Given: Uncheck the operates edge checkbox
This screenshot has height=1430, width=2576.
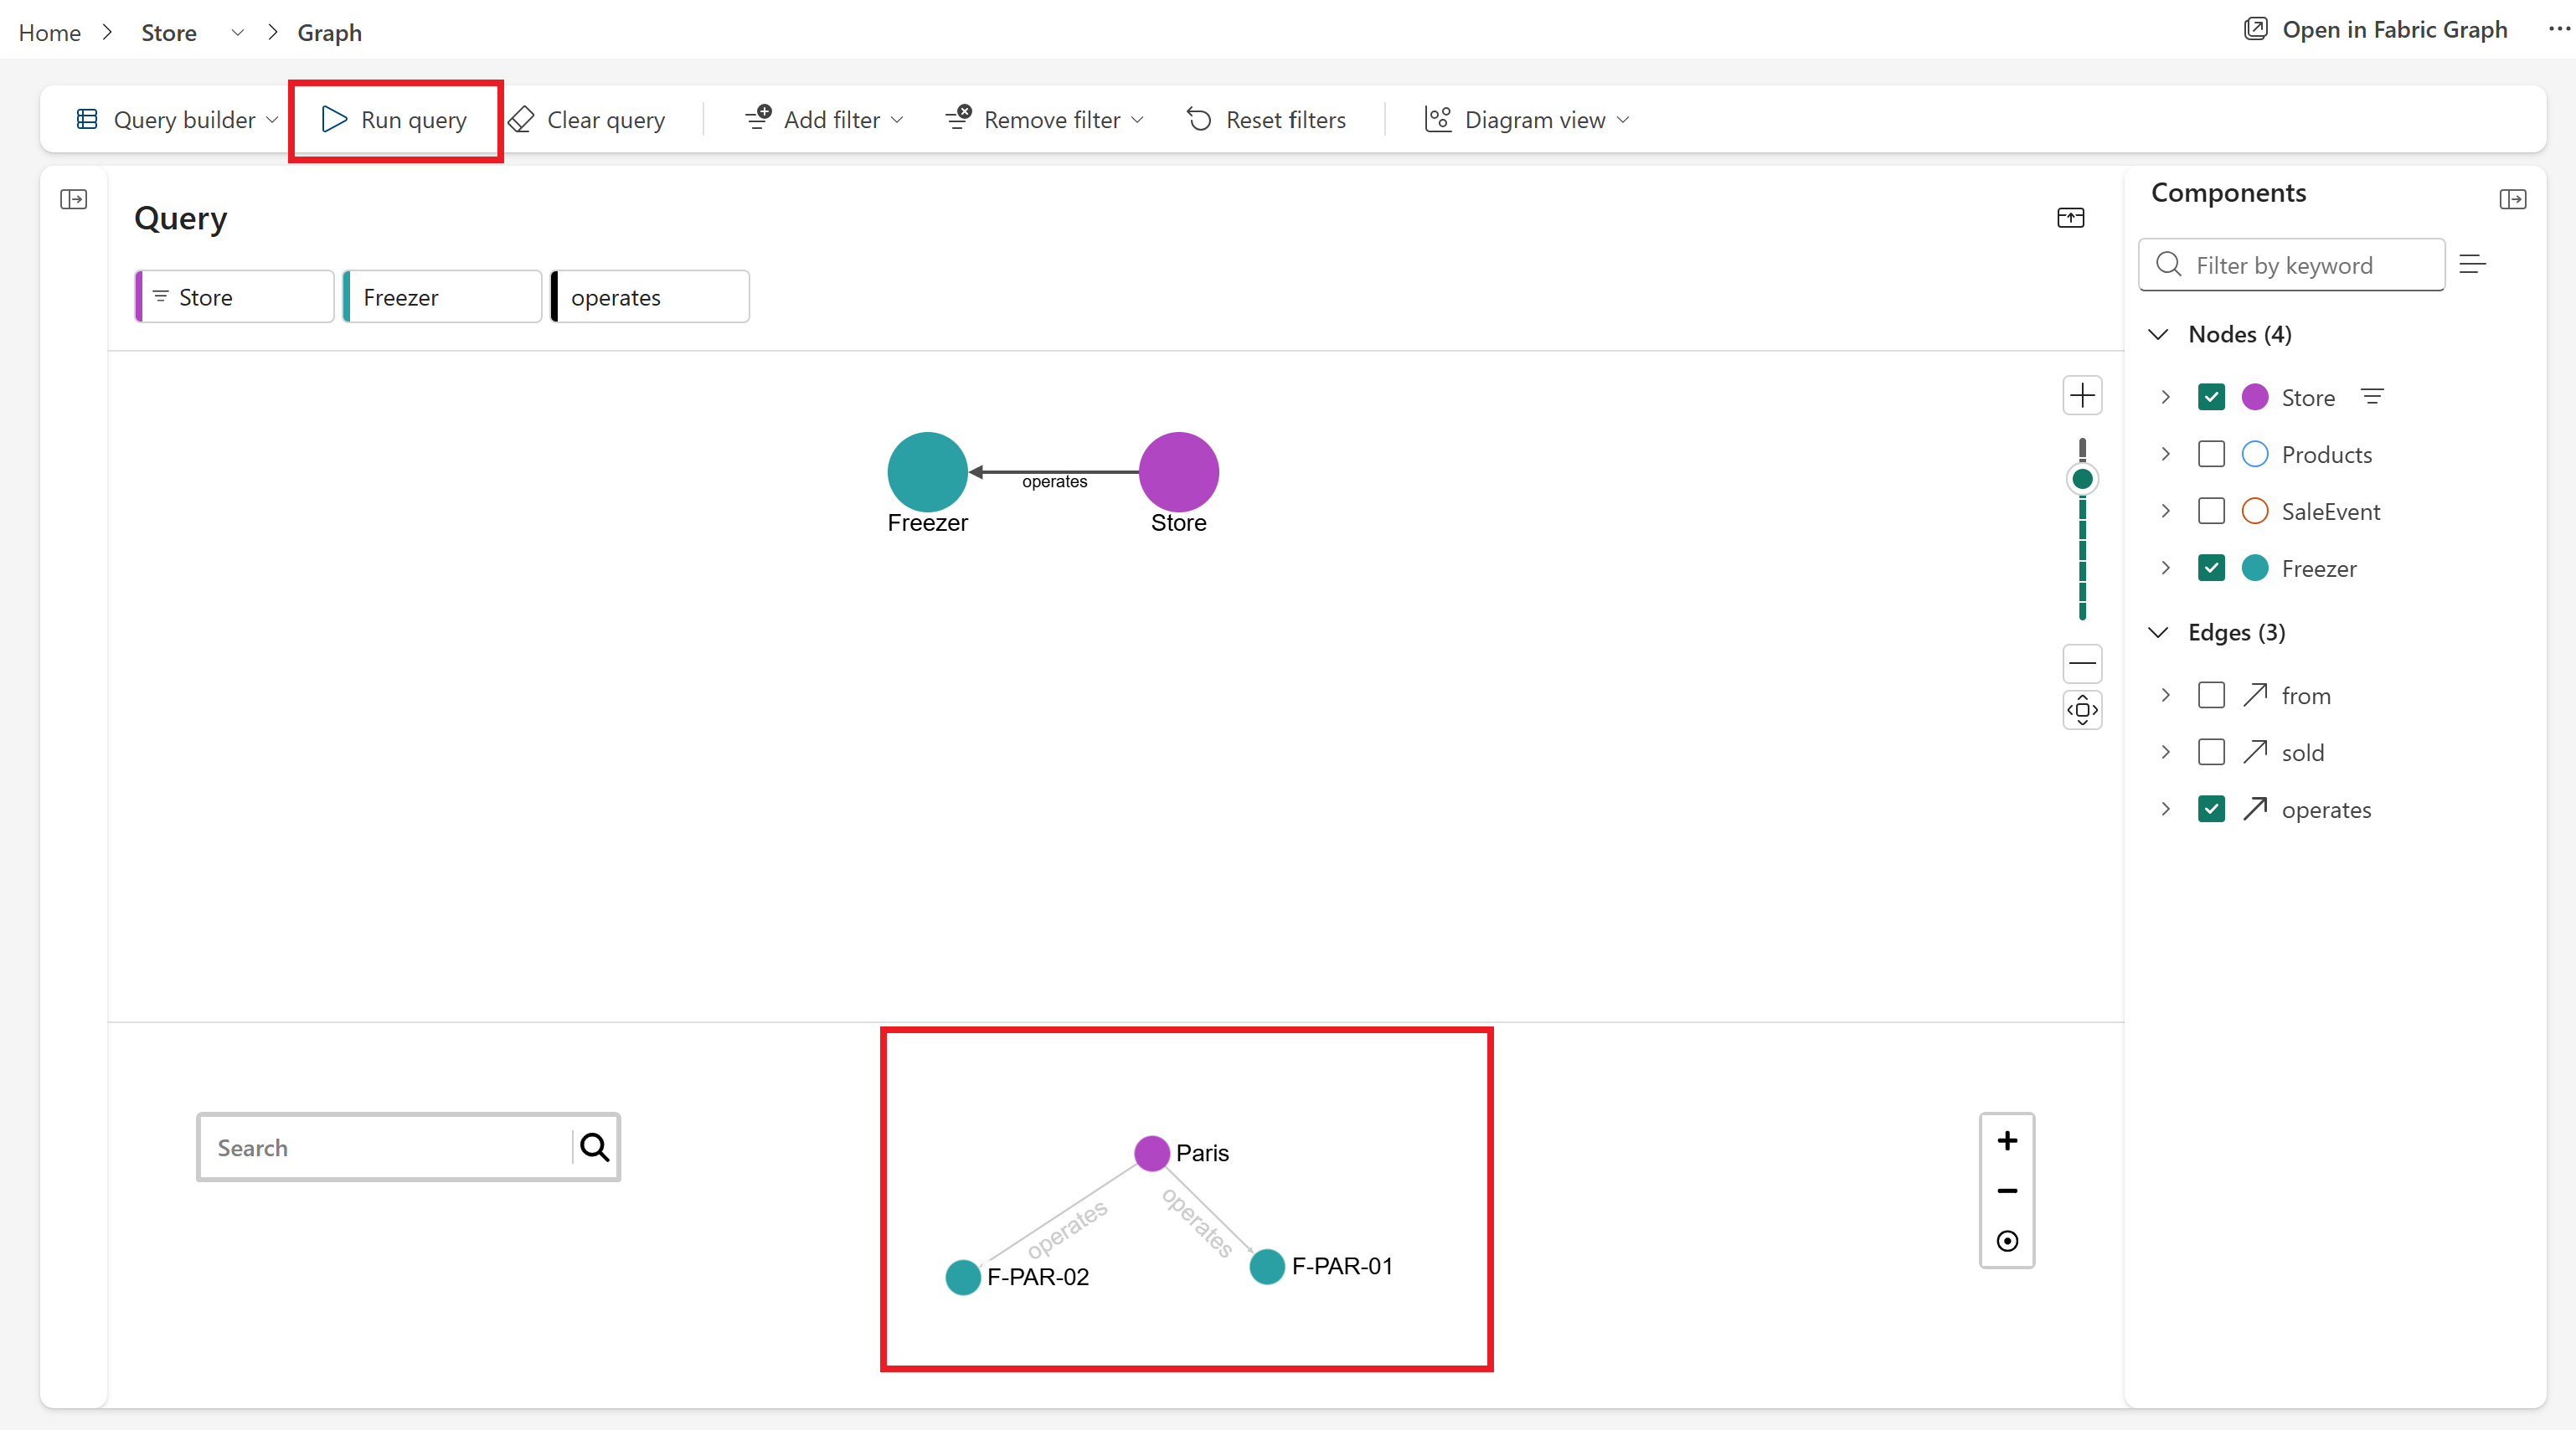Looking at the screenshot, I should (2211, 809).
